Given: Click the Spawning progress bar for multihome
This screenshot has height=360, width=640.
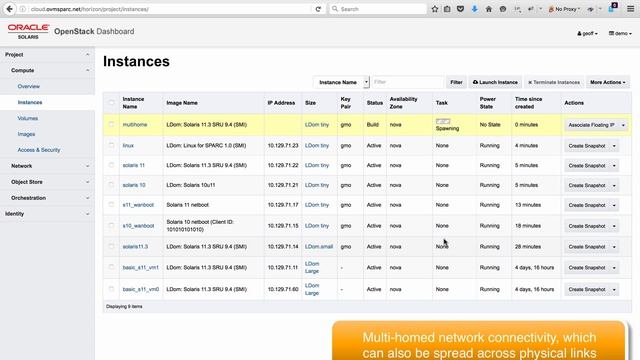Looking at the screenshot, I should click(443, 121).
